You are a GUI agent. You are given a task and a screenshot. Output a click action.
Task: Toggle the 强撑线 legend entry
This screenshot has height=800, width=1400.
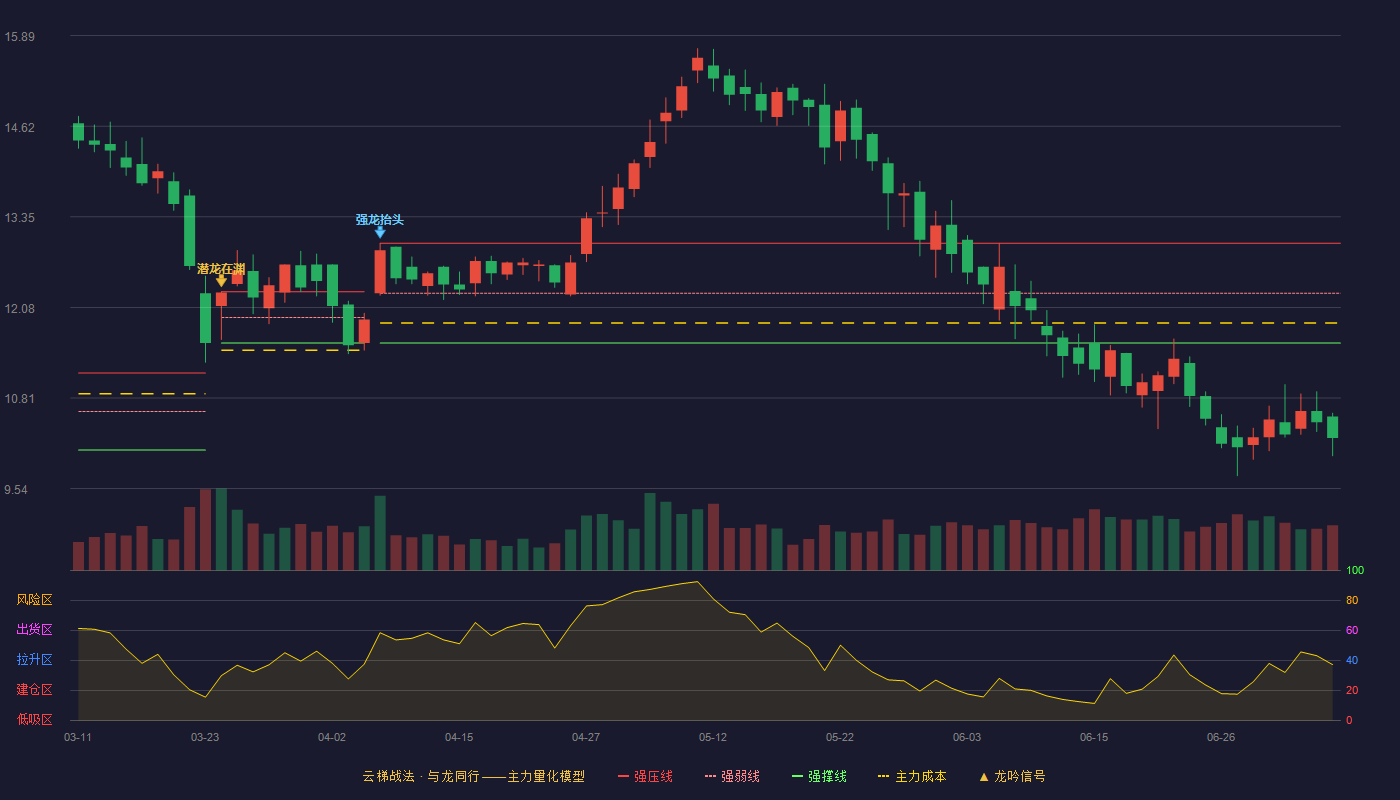(x=819, y=776)
